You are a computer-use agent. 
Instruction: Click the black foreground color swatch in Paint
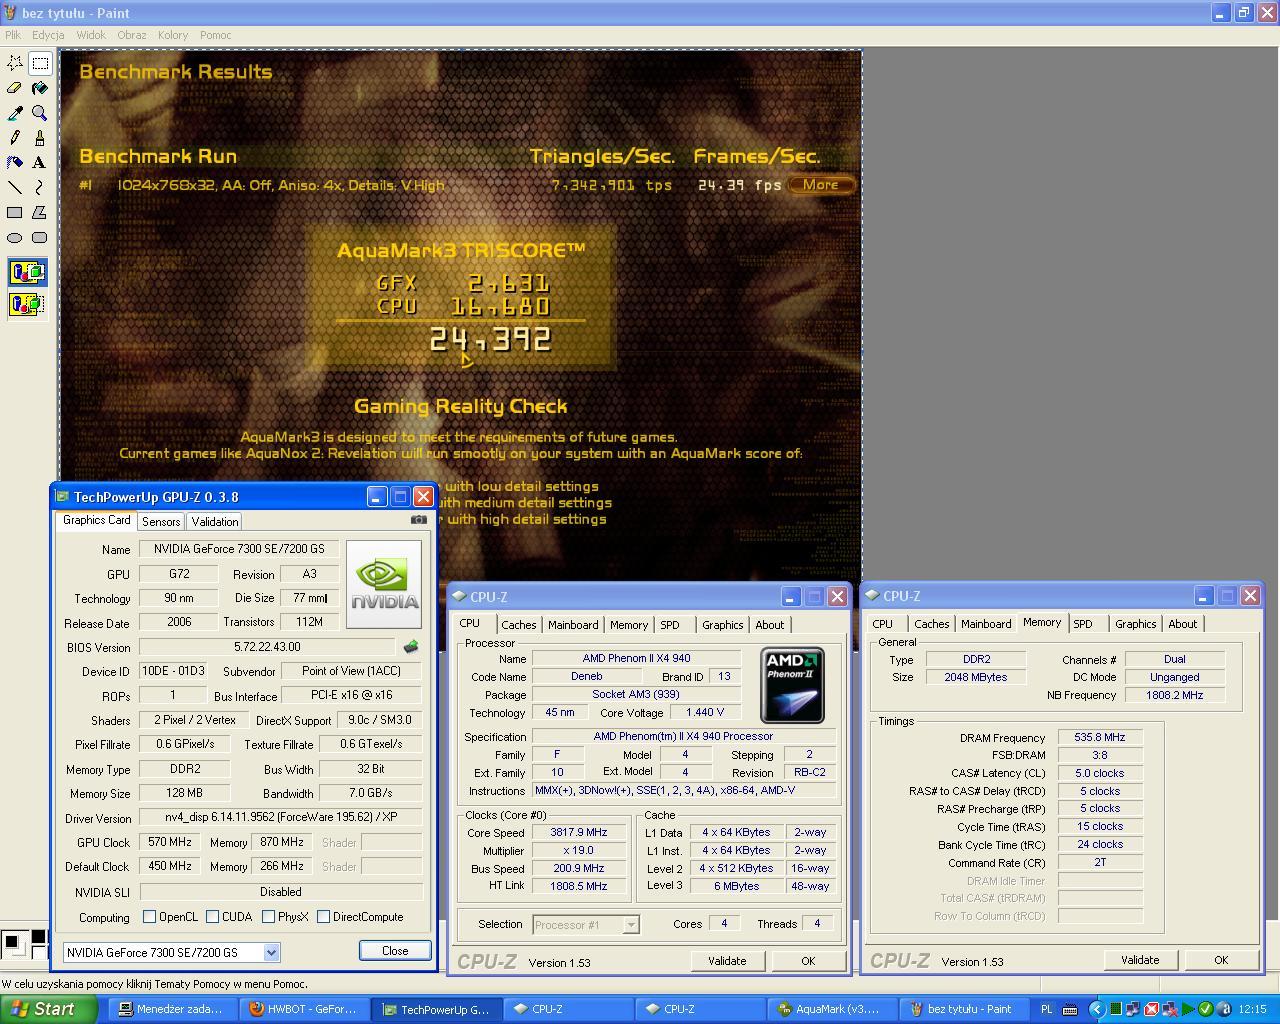[x=11, y=943]
